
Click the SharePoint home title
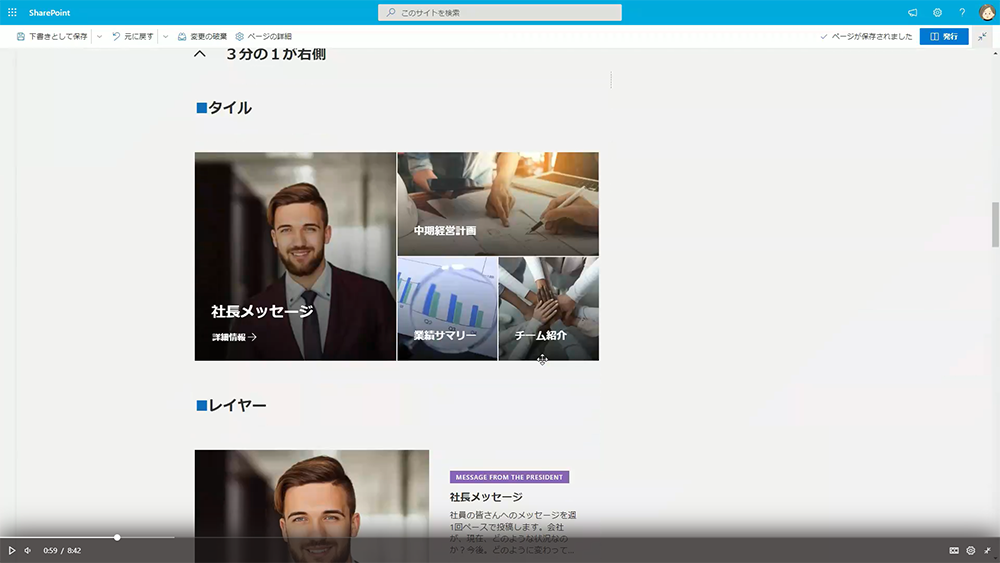pos(49,13)
